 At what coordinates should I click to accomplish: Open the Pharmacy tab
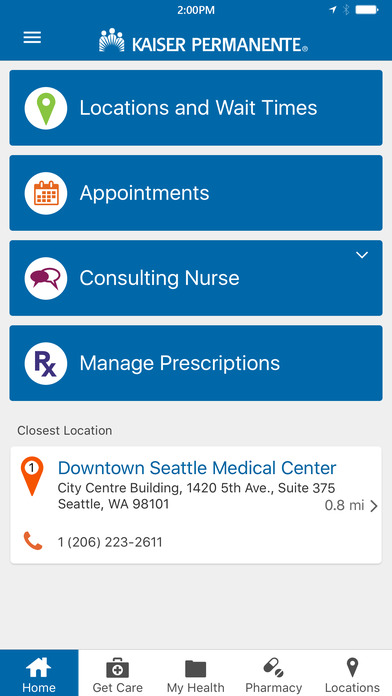pos(273,673)
